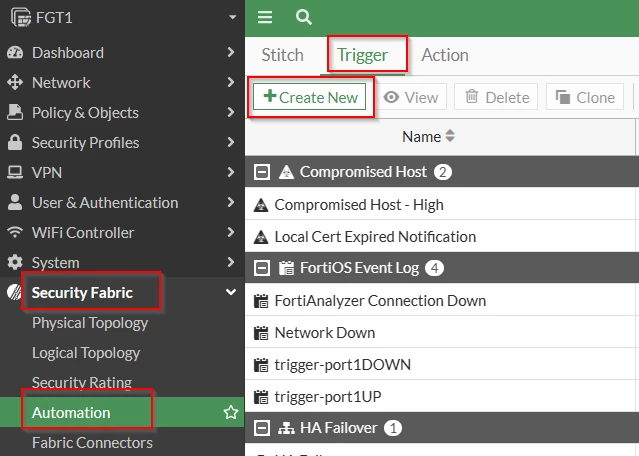Collapse the FortiOS Event Log group
This screenshot has height=456, width=639.
pyautogui.click(x=262, y=268)
